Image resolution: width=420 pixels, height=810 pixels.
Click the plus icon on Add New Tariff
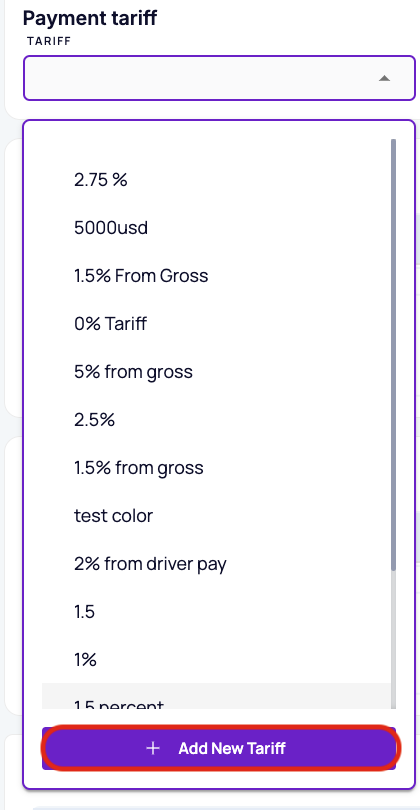coord(153,748)
